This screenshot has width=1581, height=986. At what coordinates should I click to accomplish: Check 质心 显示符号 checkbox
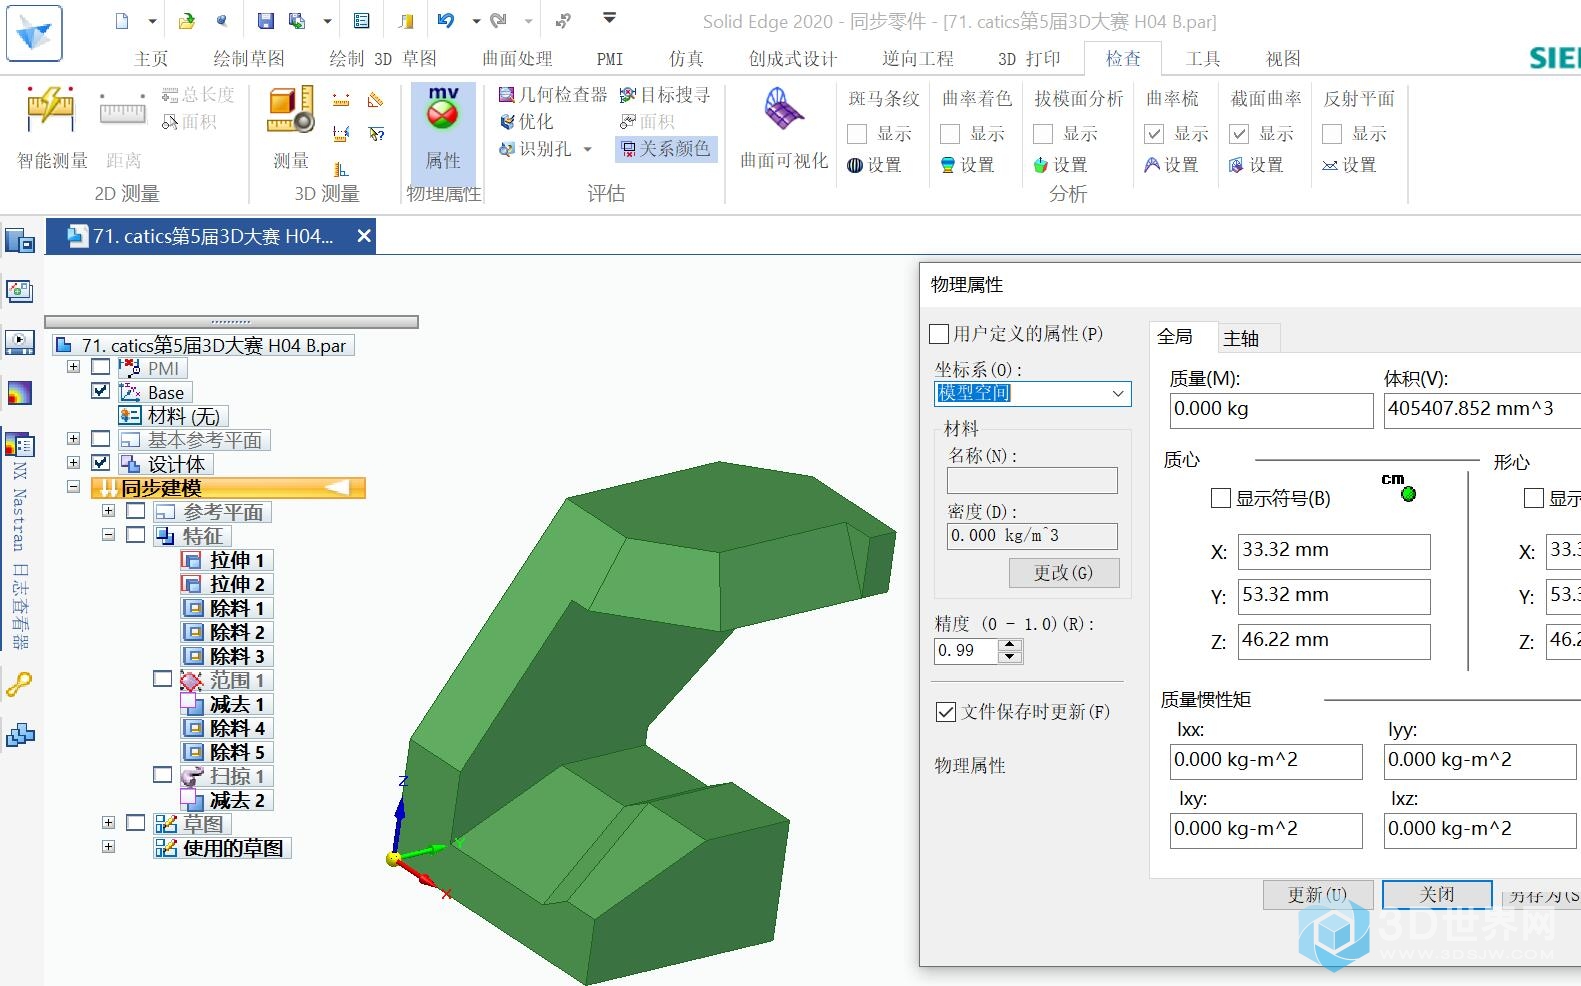[x=1220, y=498]
